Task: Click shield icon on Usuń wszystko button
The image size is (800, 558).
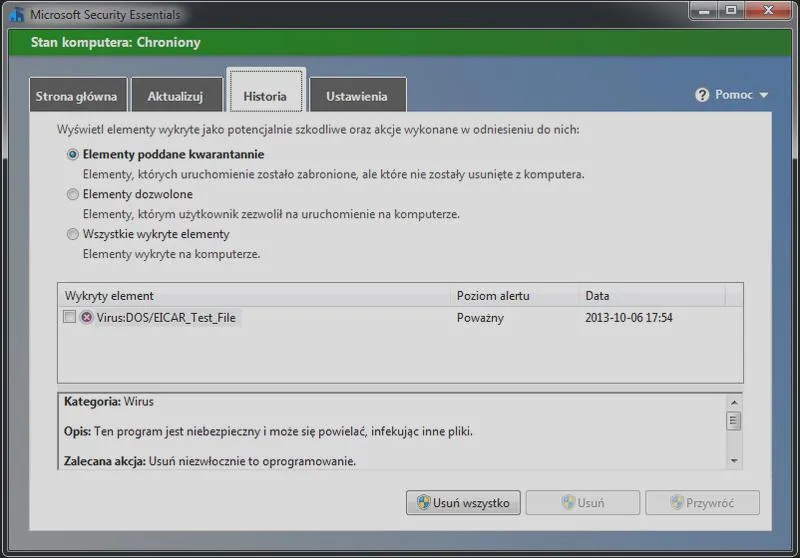Action: tap(423, 502)
